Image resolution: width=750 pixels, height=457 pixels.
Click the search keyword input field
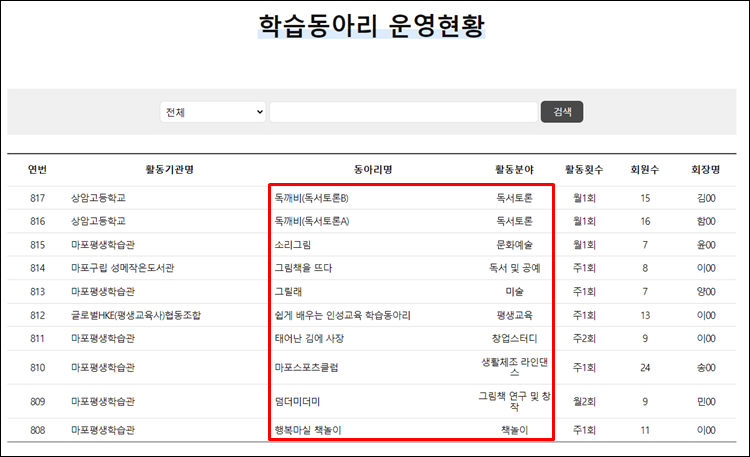tap(404, 112)
